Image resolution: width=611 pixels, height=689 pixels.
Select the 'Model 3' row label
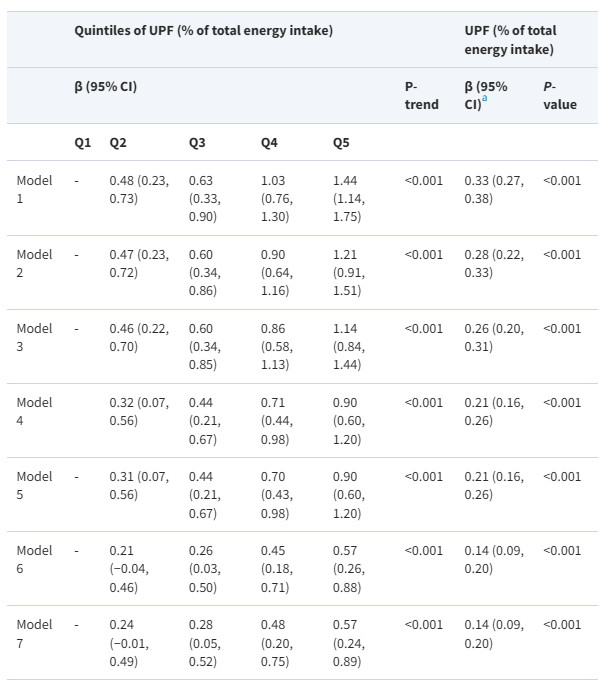pyautogui.click(x=34, y=338)
